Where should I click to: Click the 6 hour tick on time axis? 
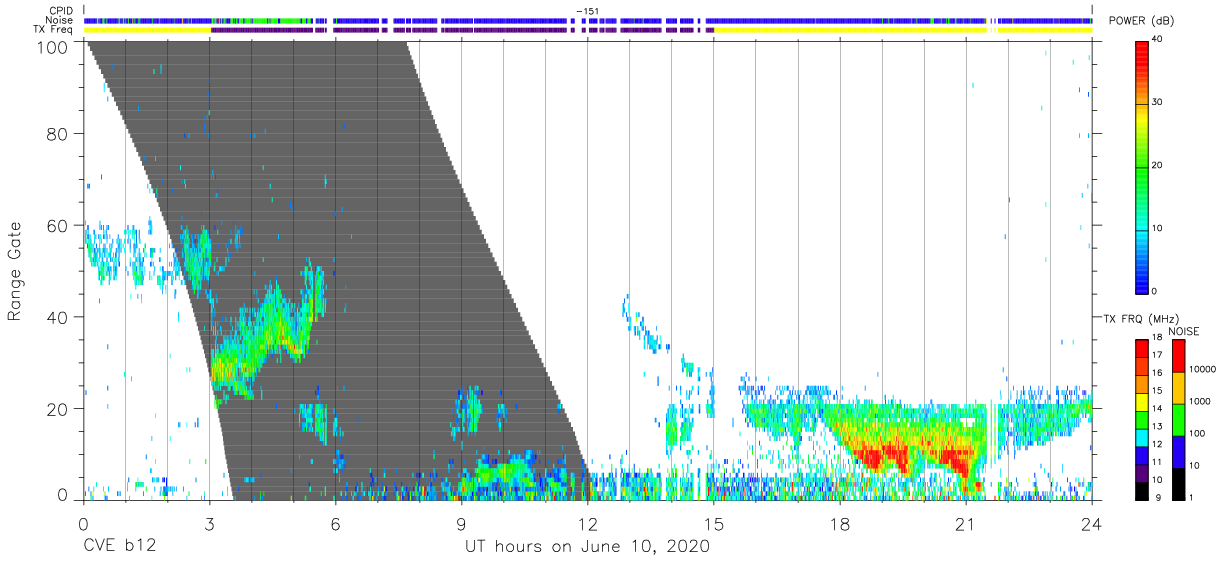[335, 523]
